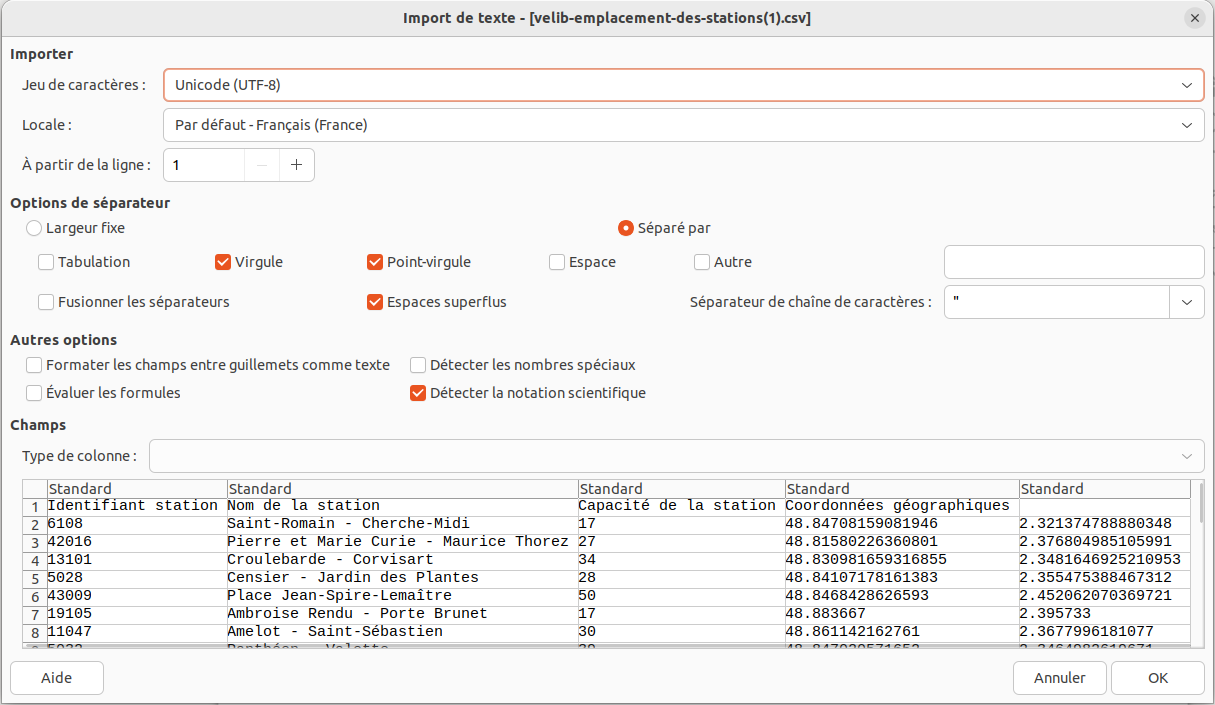The image size is (1215, 705).
Task: Enable the Espace separator
Action: tap(556, 262)
